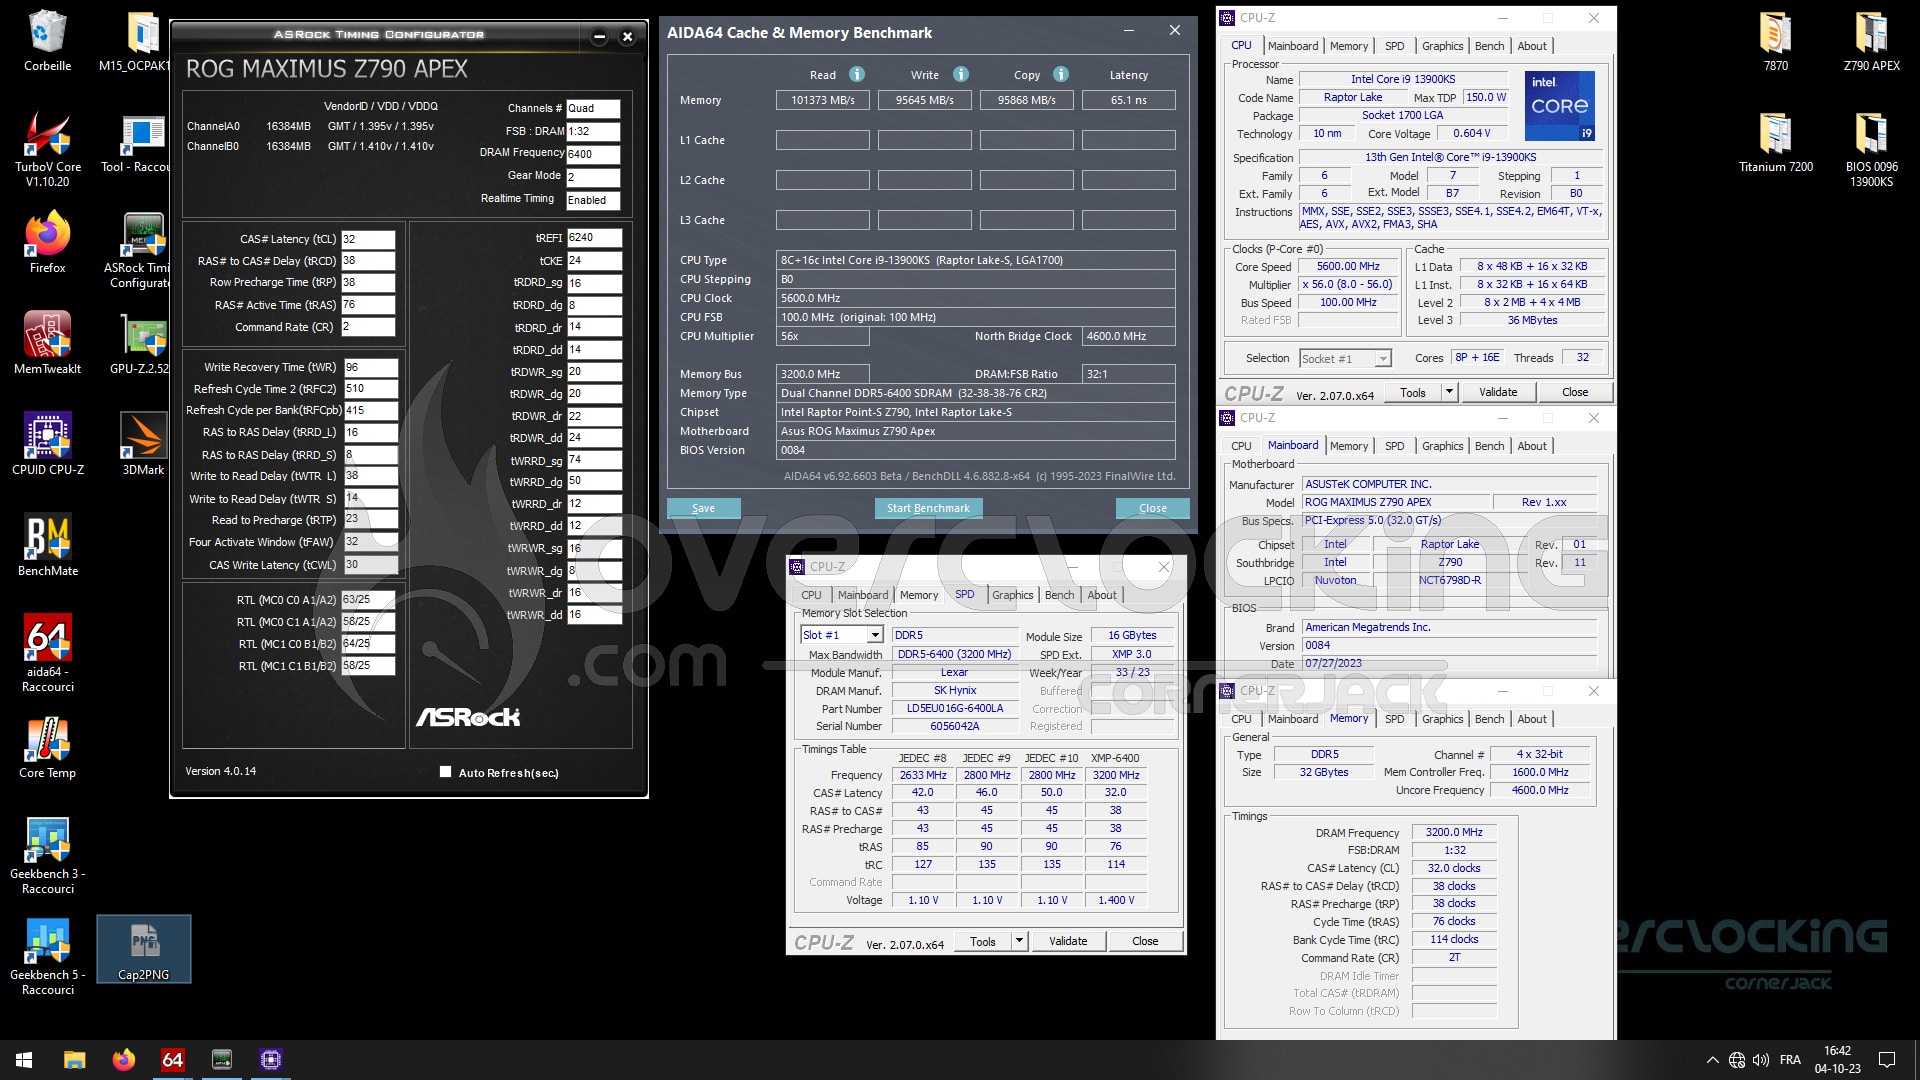The height and width of the screenshot is (1080, 1920).
Task: Expand the Tools arrow in CPU-Z SPD window
Action: pos(1019,941)
